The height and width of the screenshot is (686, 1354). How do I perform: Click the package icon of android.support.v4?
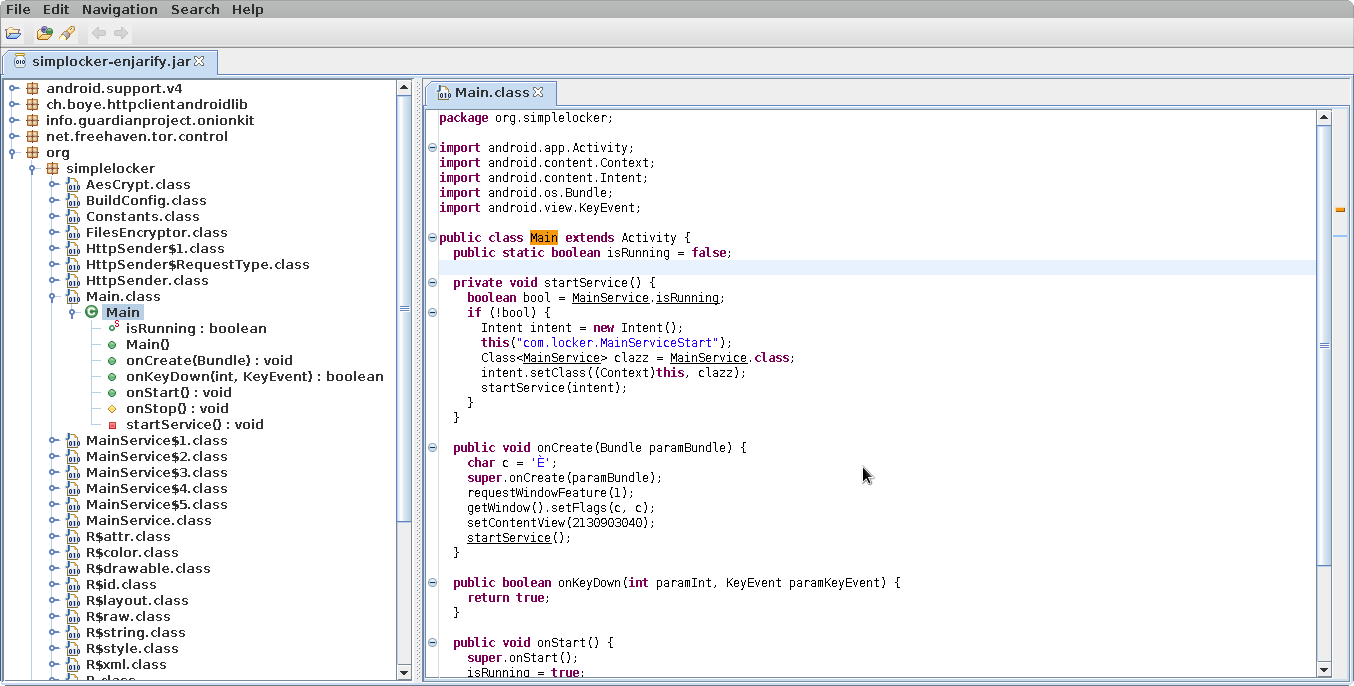(x=32, y=88)
